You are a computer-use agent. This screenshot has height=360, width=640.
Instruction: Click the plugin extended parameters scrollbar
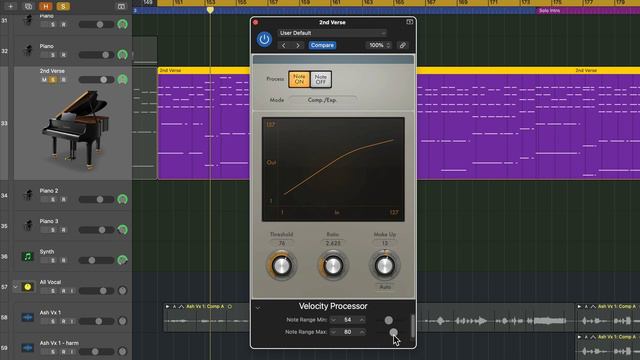tap(412, 326)
